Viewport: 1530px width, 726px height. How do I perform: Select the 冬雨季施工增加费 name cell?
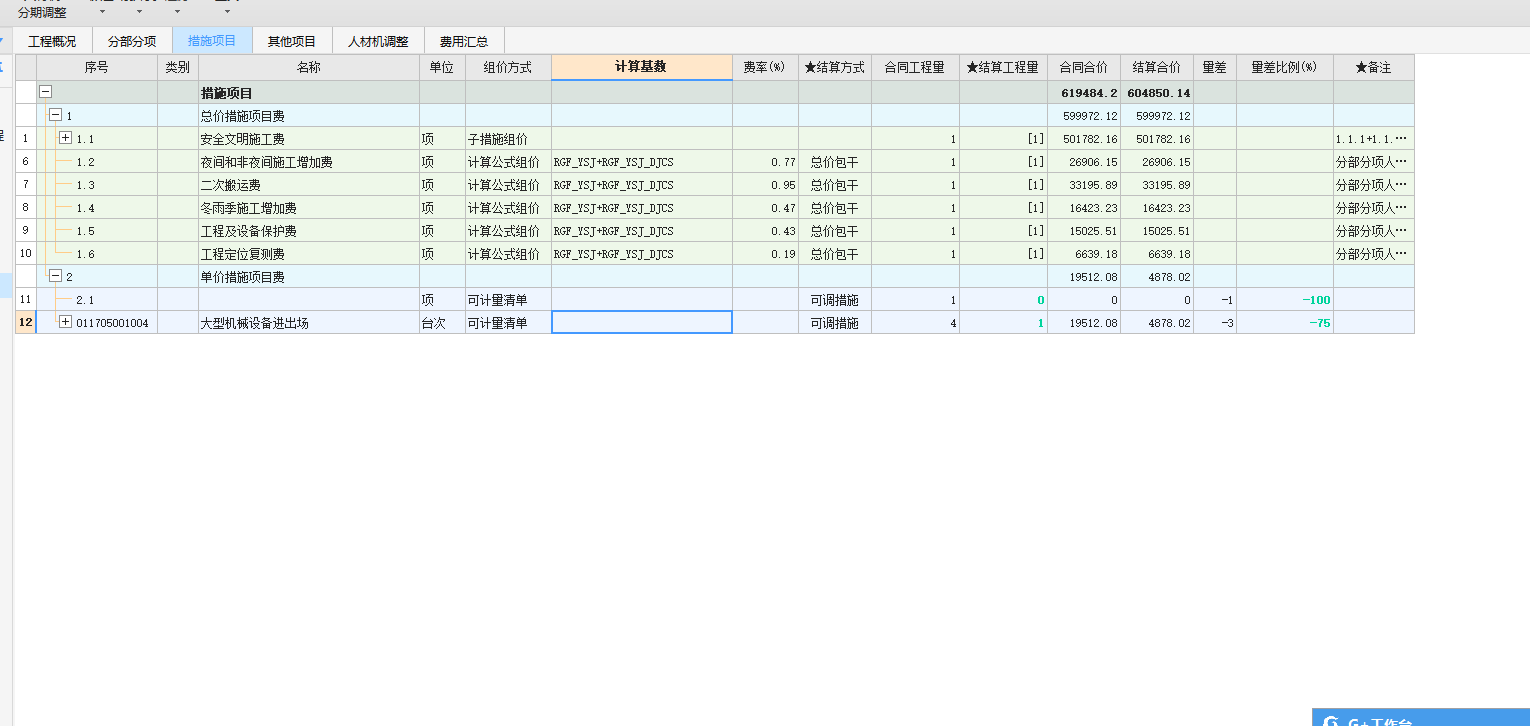click(x=309, y=207)
